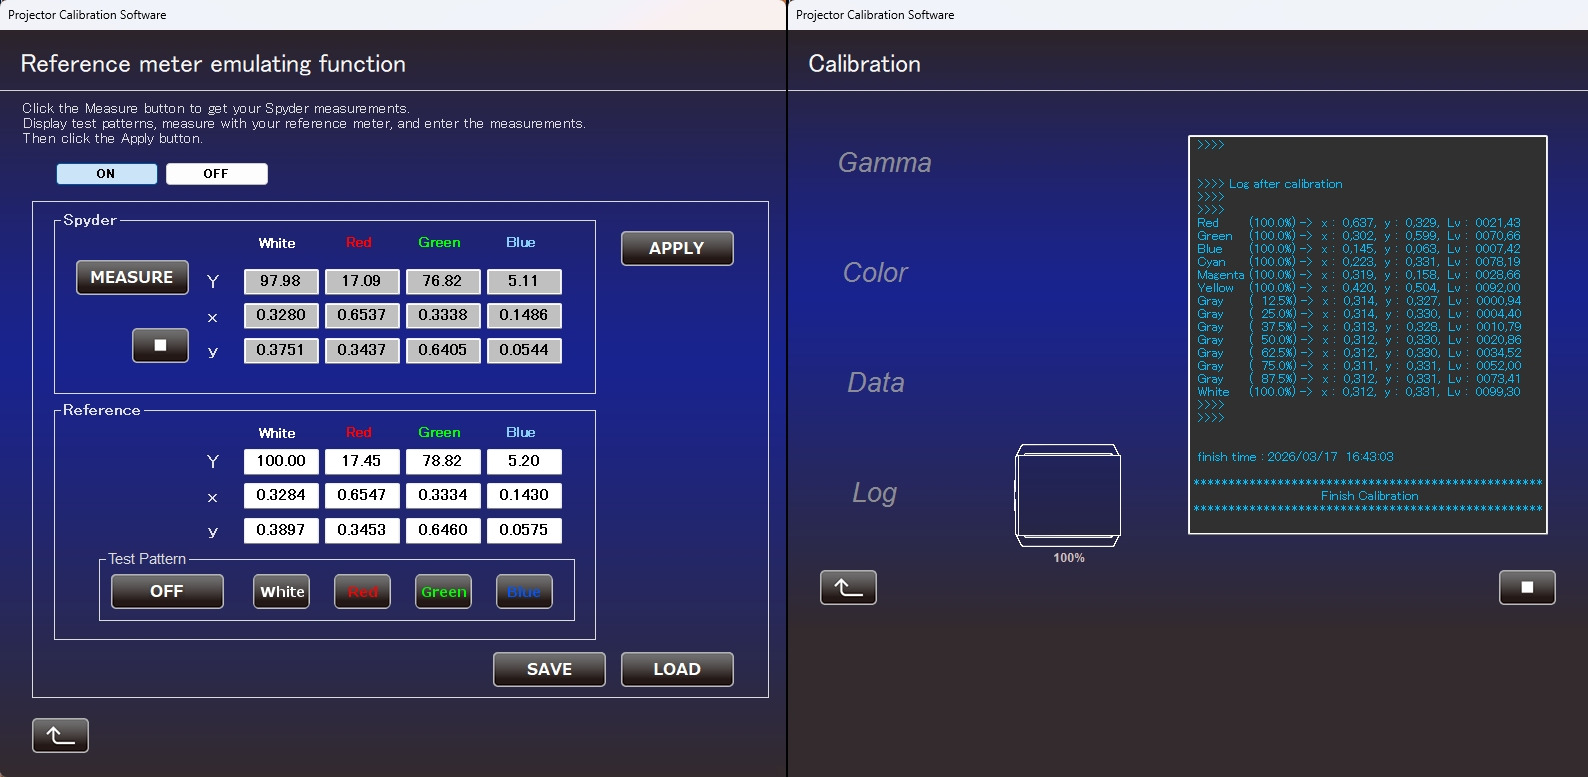This screenshot has width=1588, height=777.
Task: Display the White test pattern
Action: pos(282,592)
